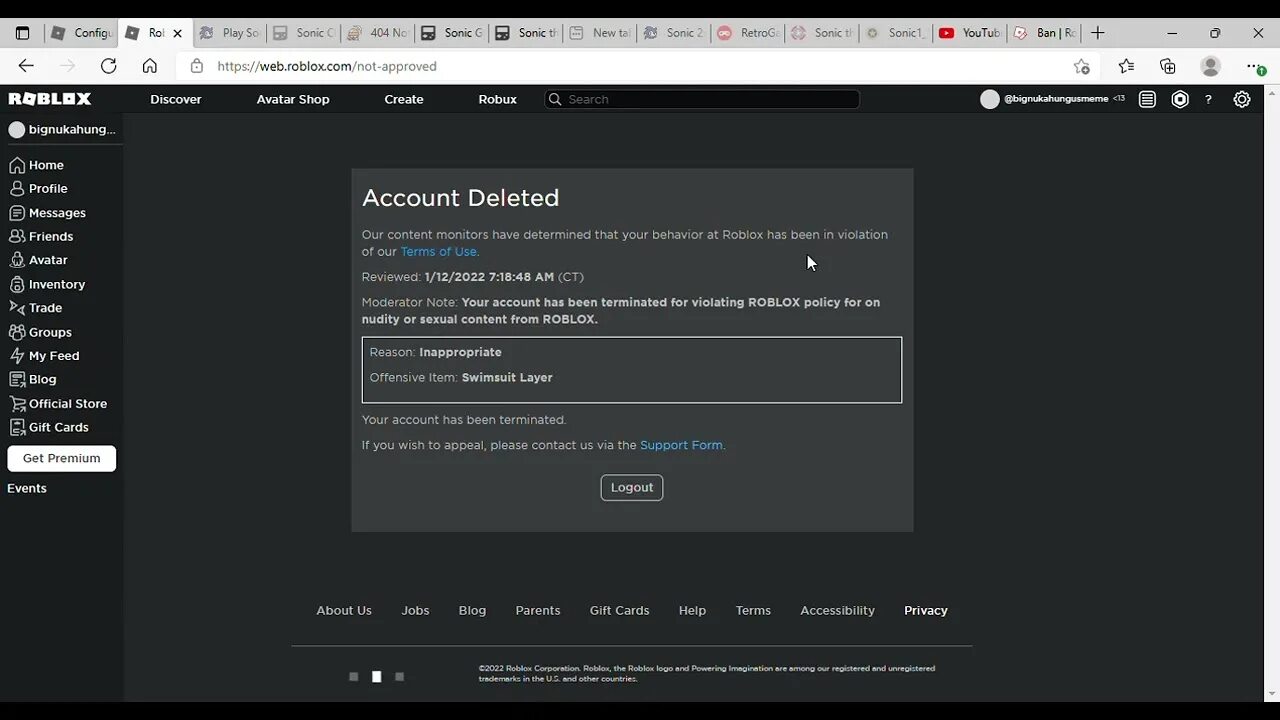
Task: Open the Privacy footer link
Action: (926, 610)
